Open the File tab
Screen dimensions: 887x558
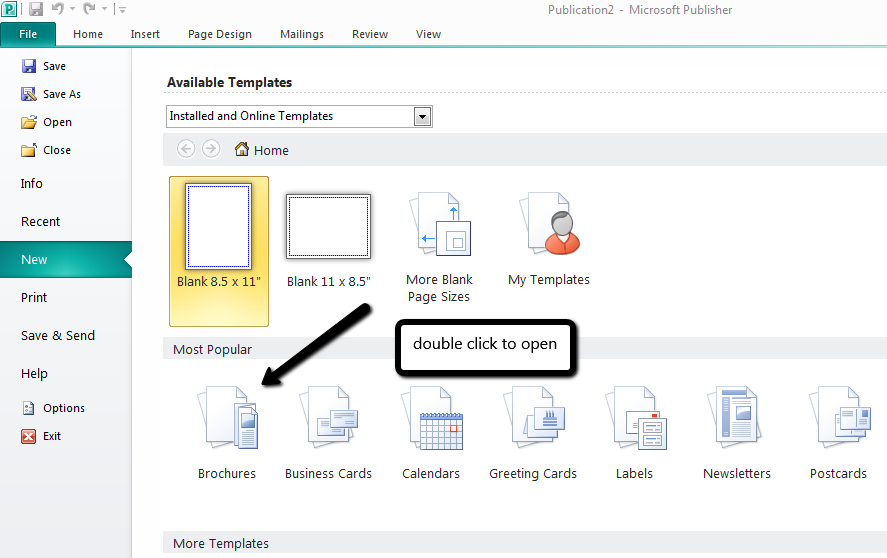tap(28, 34)
